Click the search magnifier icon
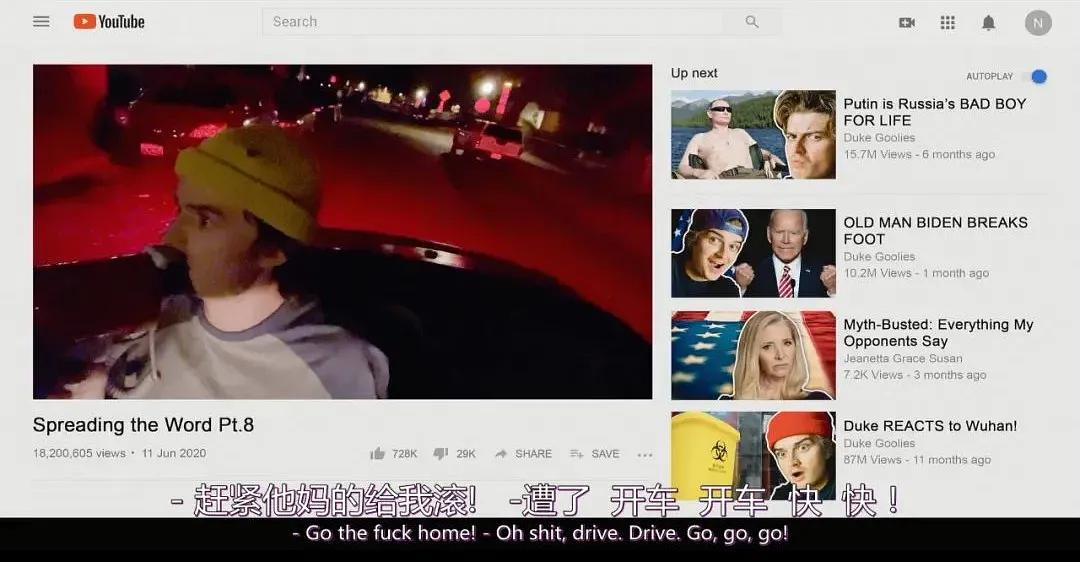 point(752,22)
